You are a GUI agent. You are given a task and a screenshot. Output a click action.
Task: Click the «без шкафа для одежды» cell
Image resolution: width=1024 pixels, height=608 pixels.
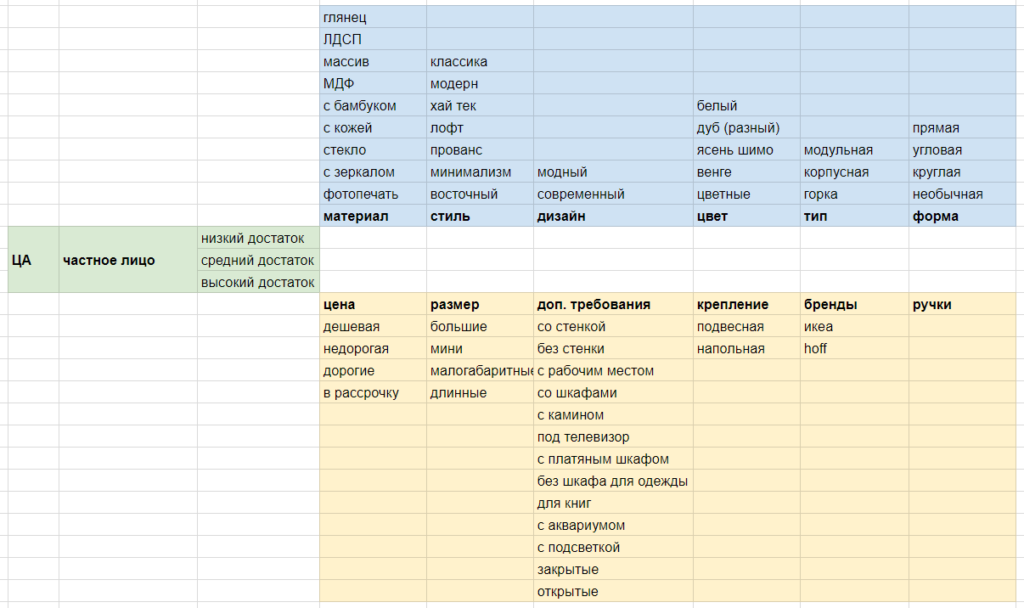(613, 481)
